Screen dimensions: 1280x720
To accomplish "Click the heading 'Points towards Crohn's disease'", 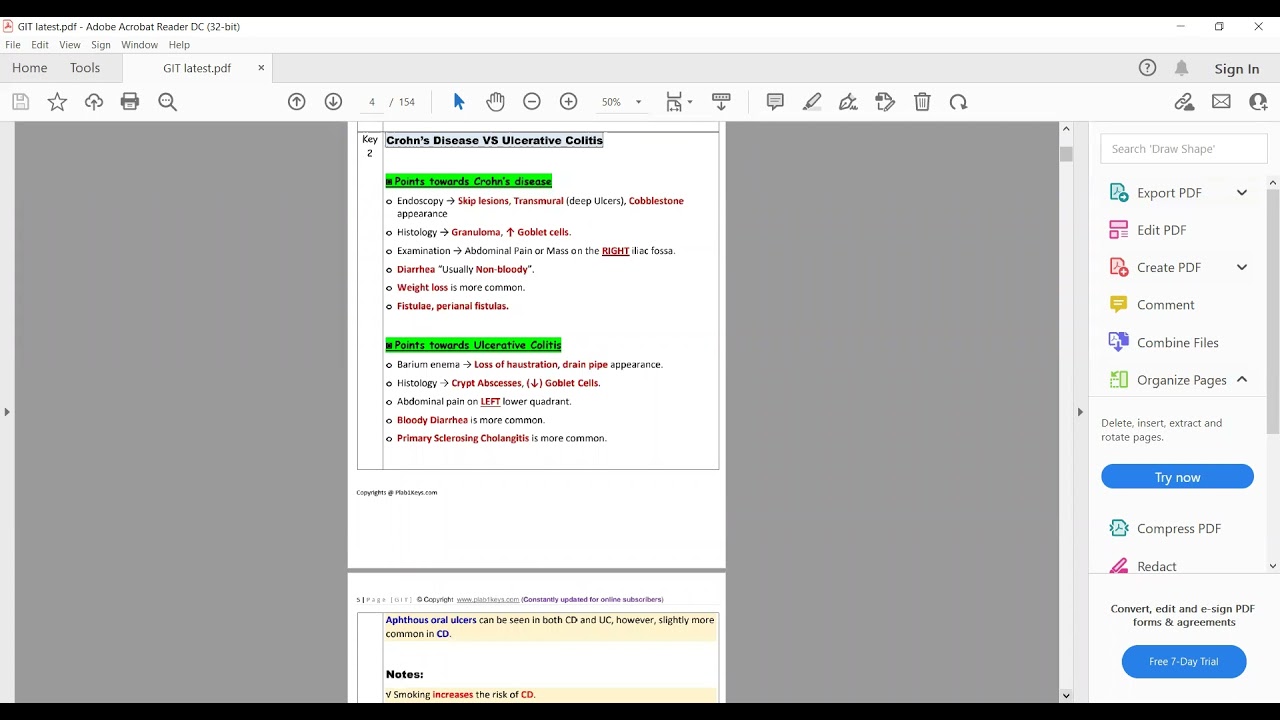I will point(469,181).
